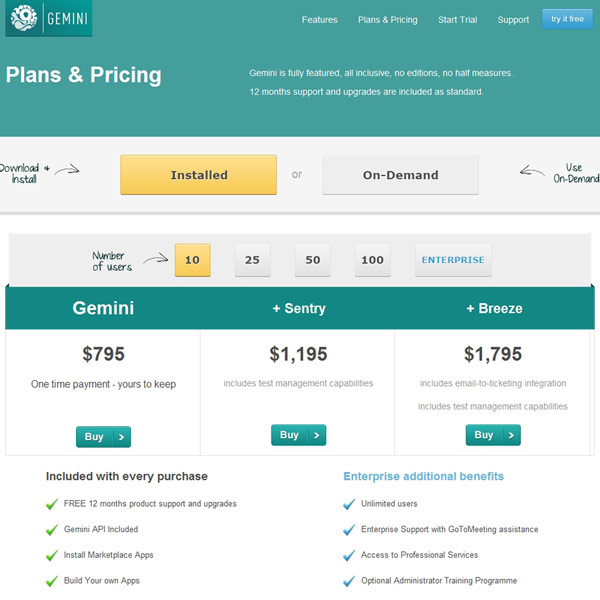The height and width of the screenshot is (600, 600).
Task: Click 'Optional Administrator Training Programme' text
Action: (439, 580)
